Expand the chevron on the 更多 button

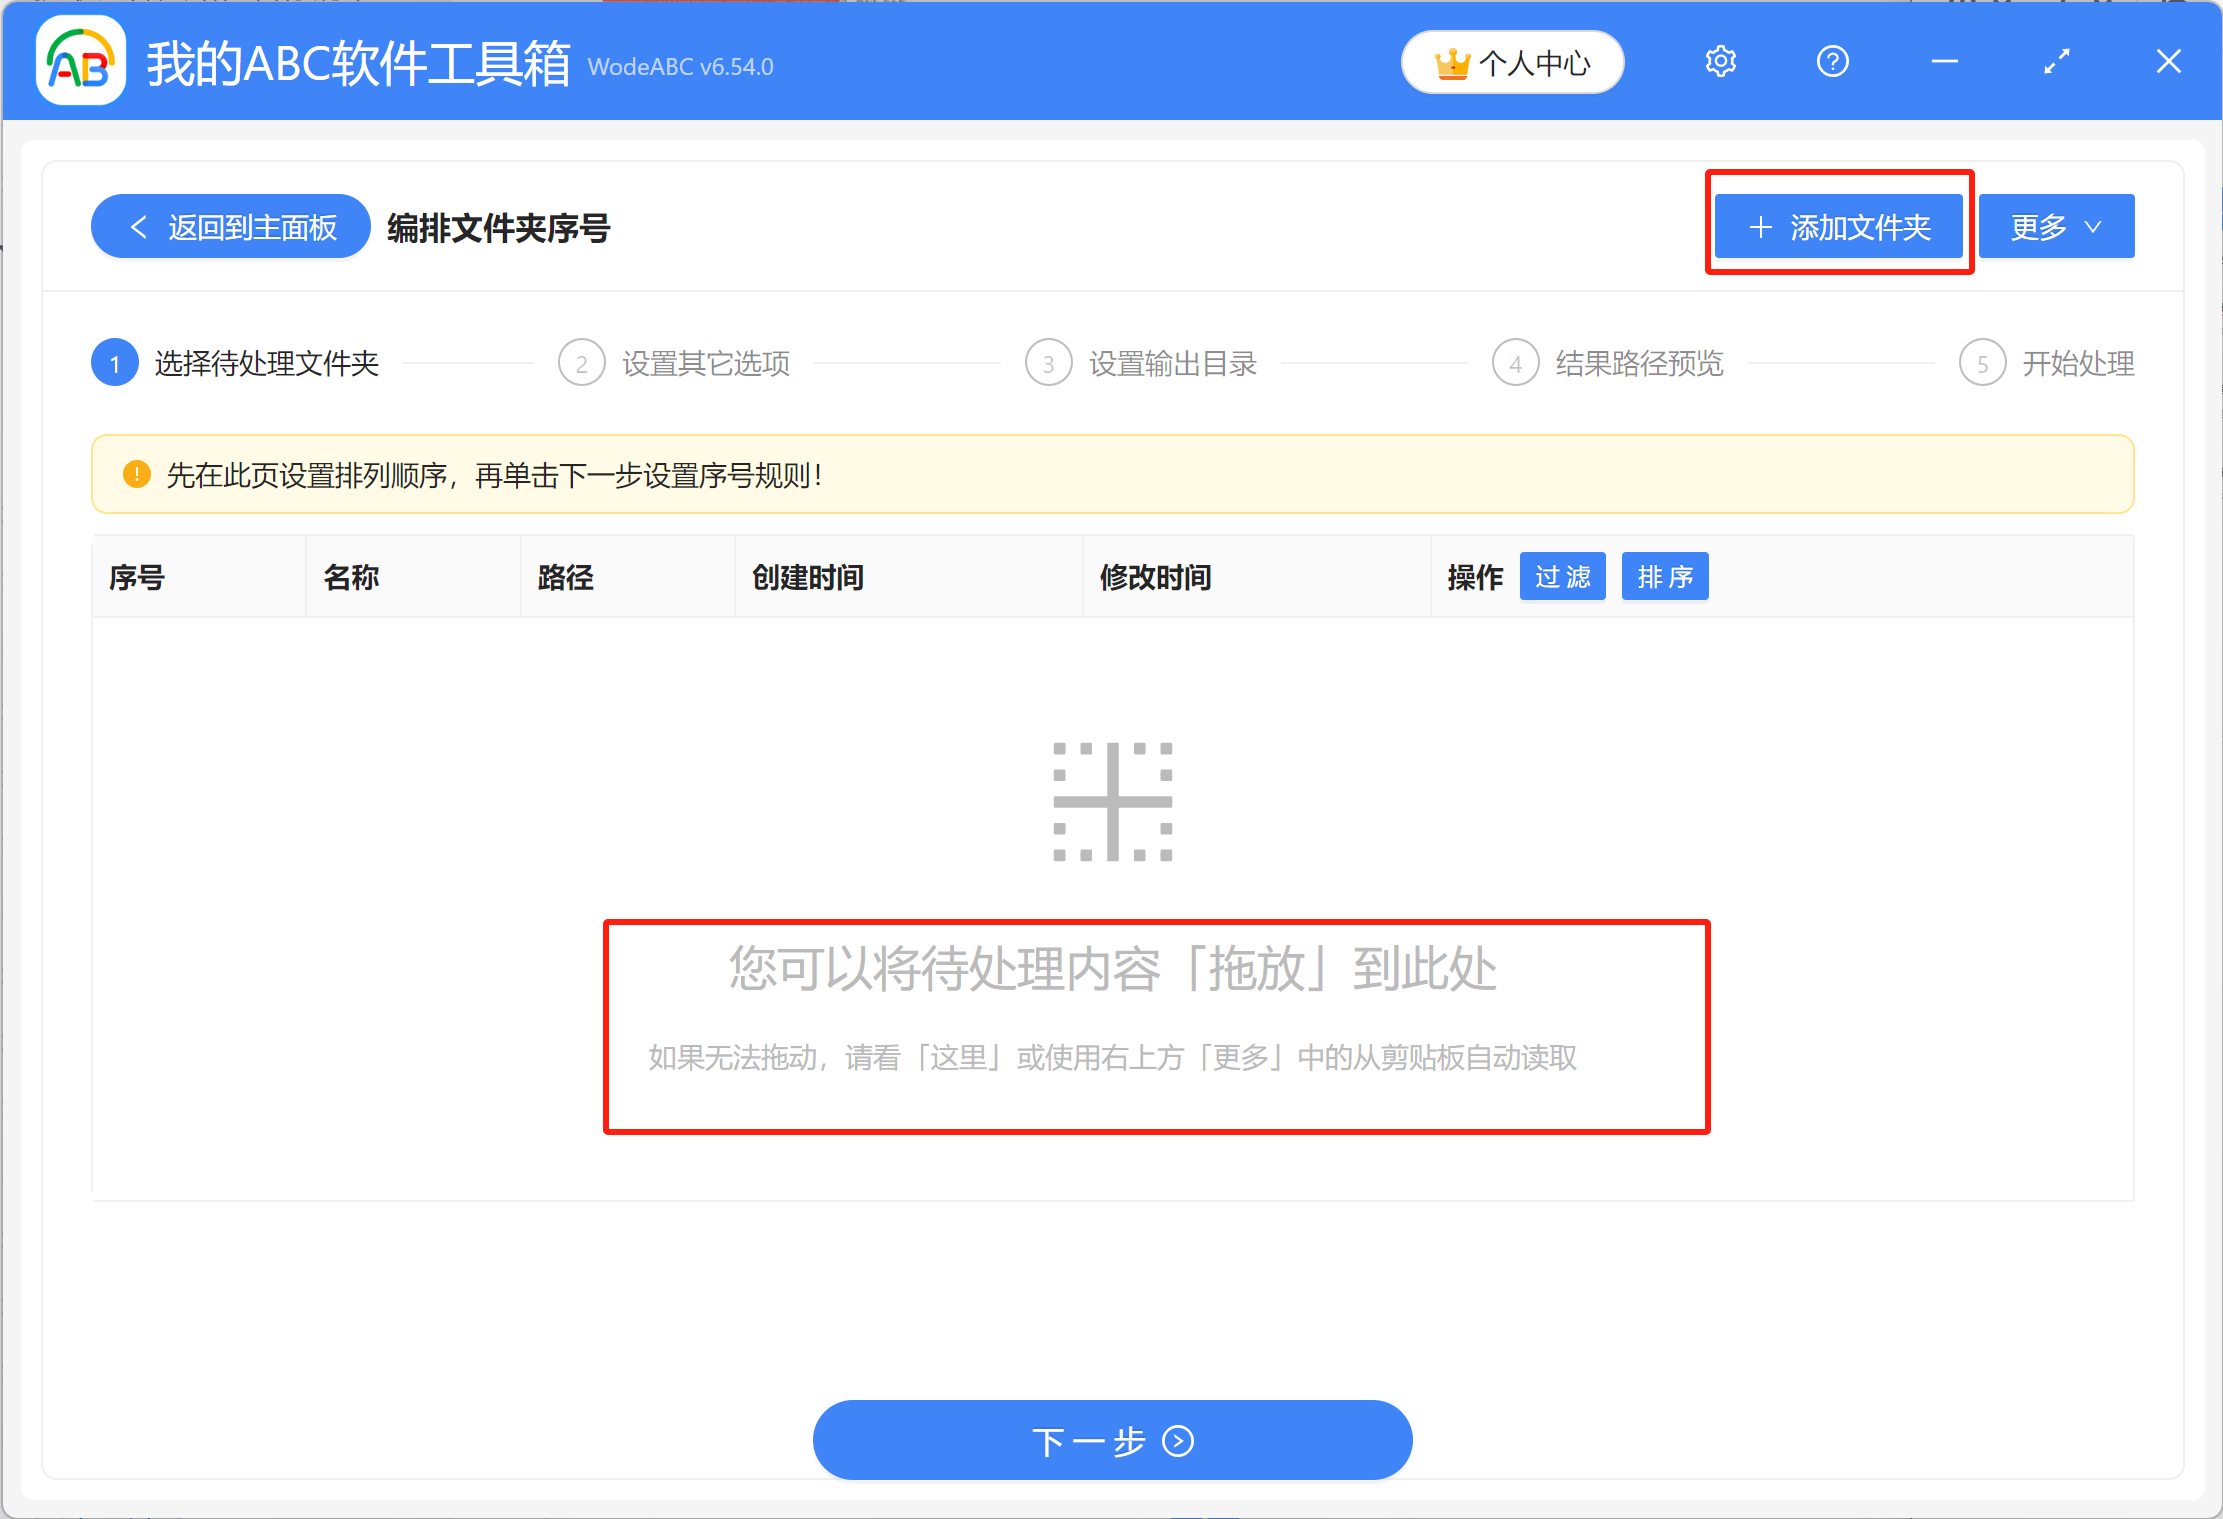(x=2093, y=227)
